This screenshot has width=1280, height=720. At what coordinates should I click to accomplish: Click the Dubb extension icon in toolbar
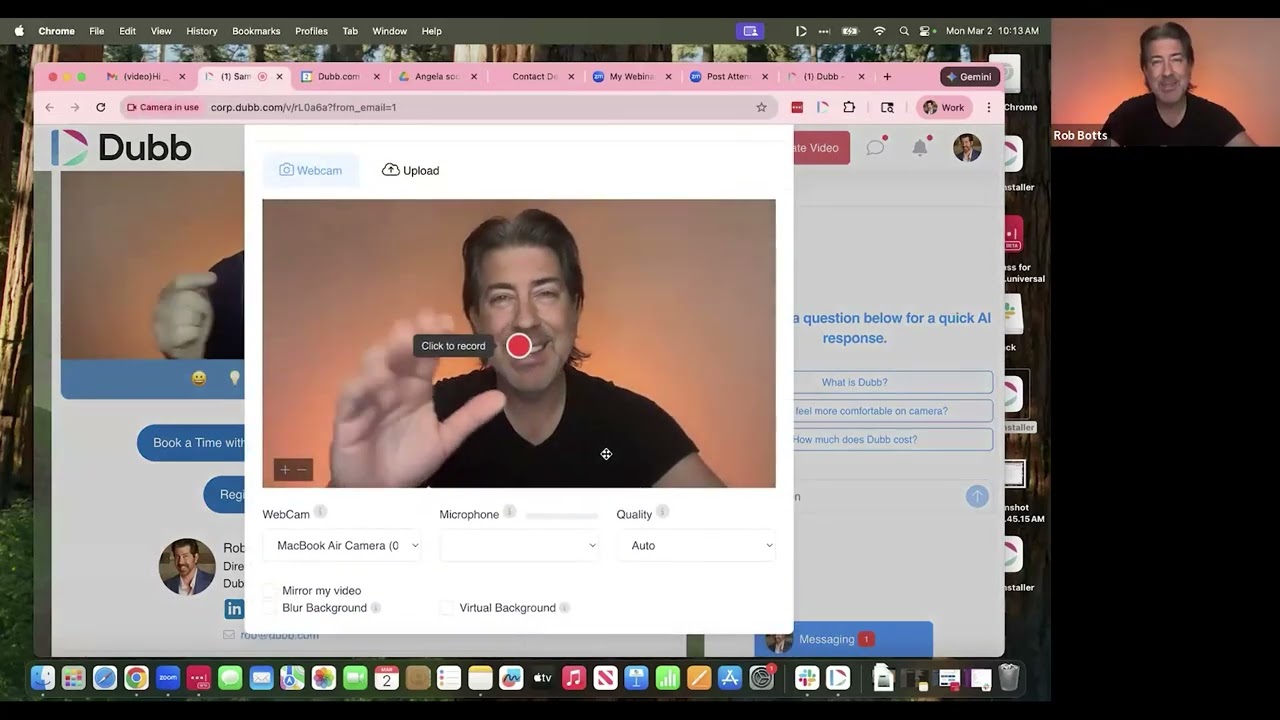coord(823,107)
